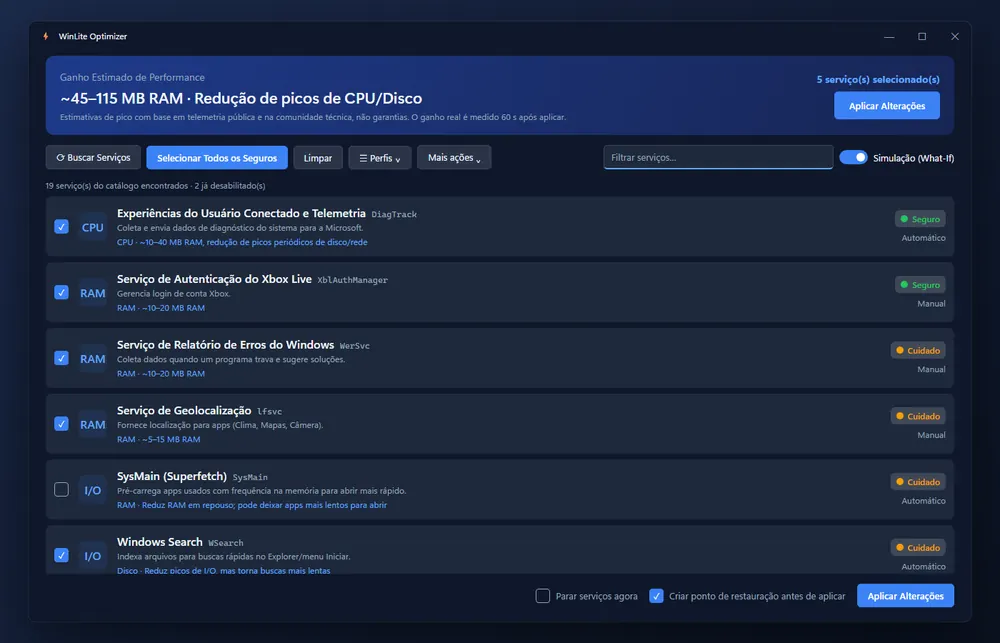Uncheck the Serviço de Autenticação do Xbox Live
Viewport: 1000px width, 643px height.
coord(61,292)
